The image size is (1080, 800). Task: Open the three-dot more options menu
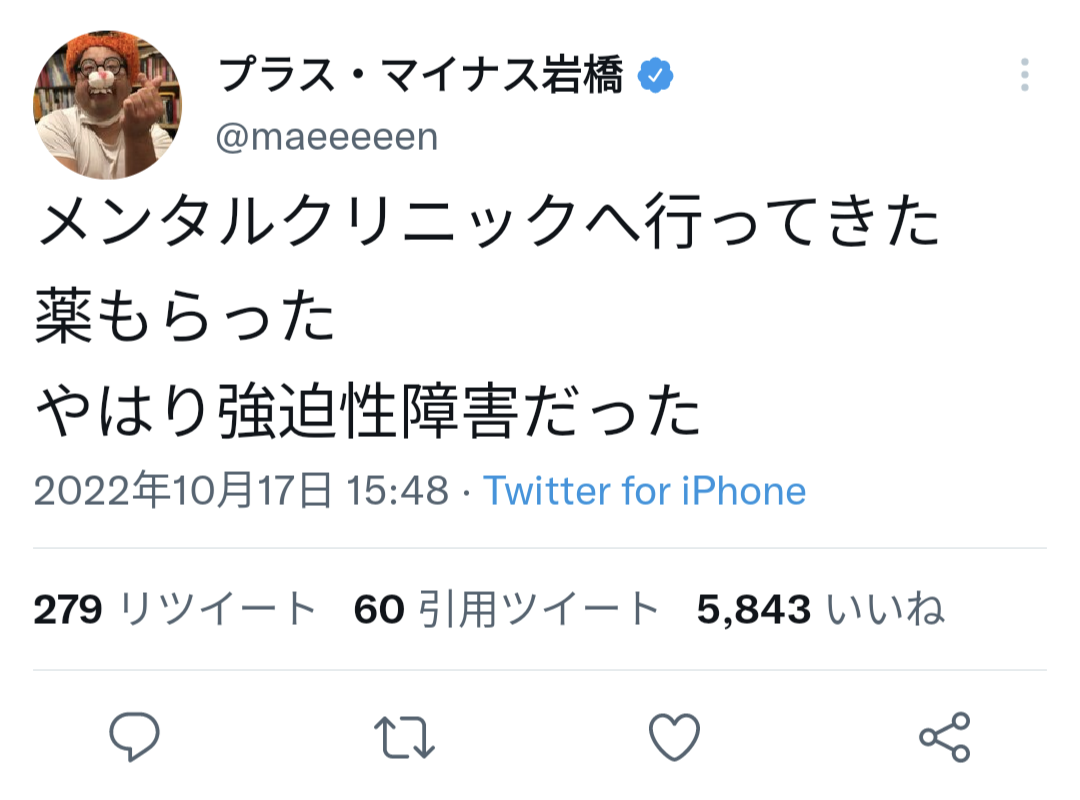click(1025, 74)
